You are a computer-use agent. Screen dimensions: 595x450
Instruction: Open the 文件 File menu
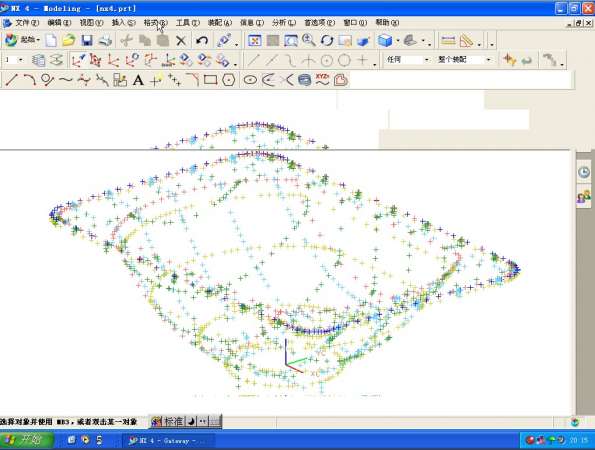tap(27, 23)
